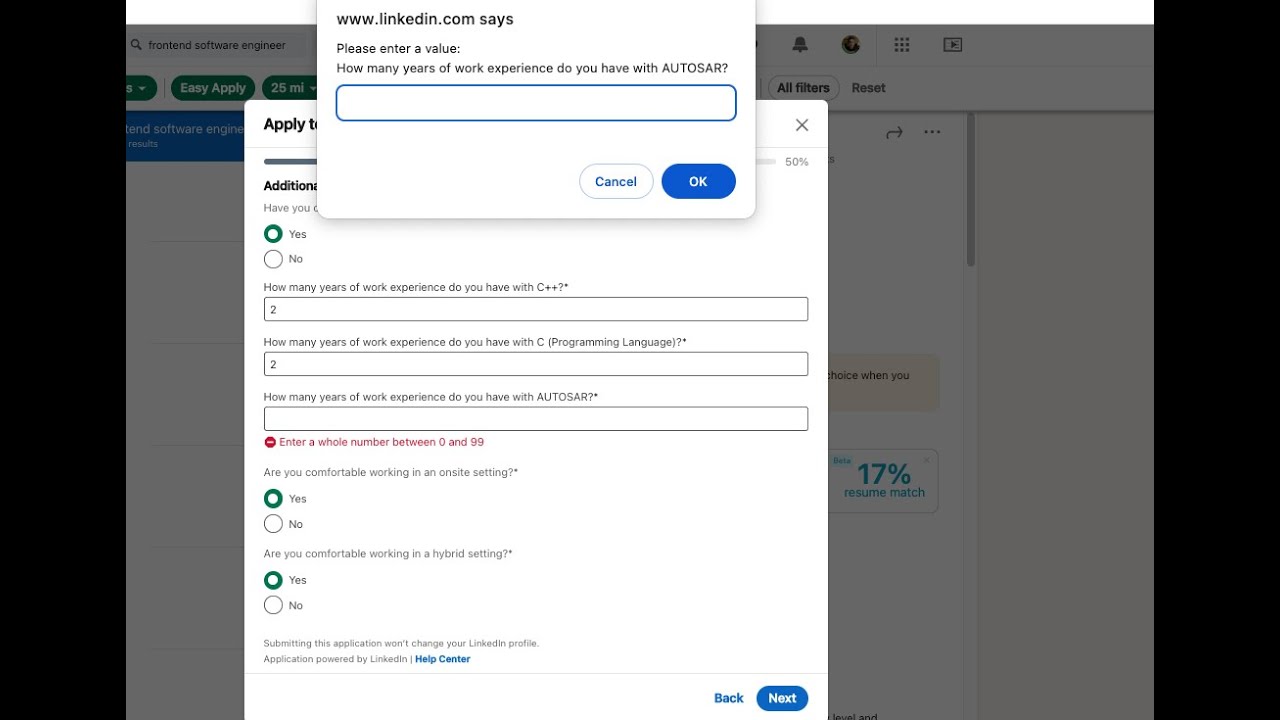Open the profile avatar menu
The width and height of the screenshot is (1280, 720).
click(851, 45)
